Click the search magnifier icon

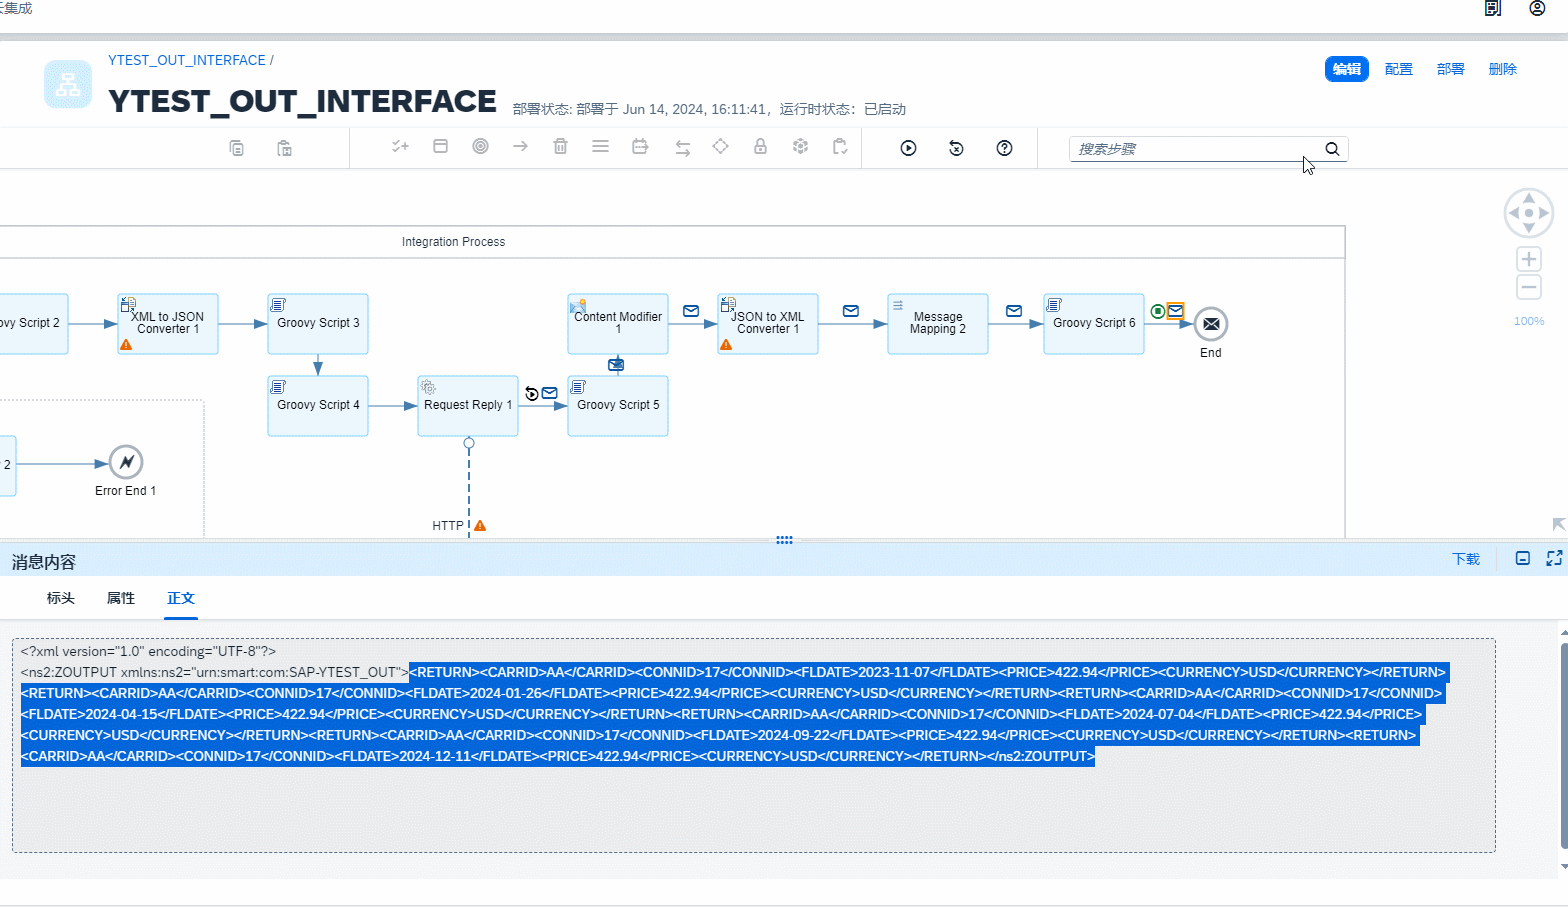pyautogui.click(x=1332, y=149)
